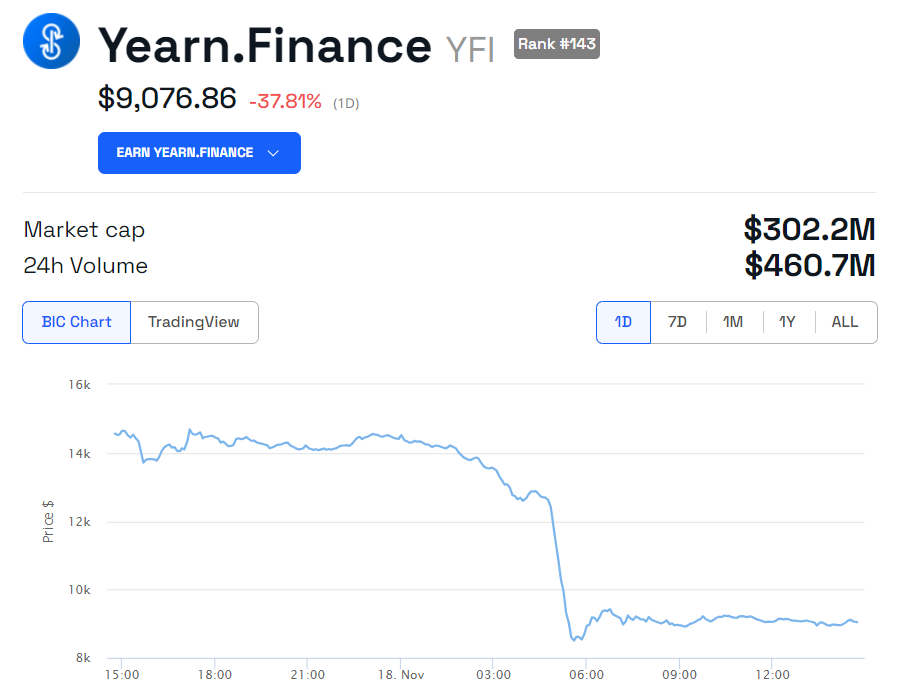Screen dimensions: 898x685
Task: Select the ALL time range
Action: (x=845, y=322)
